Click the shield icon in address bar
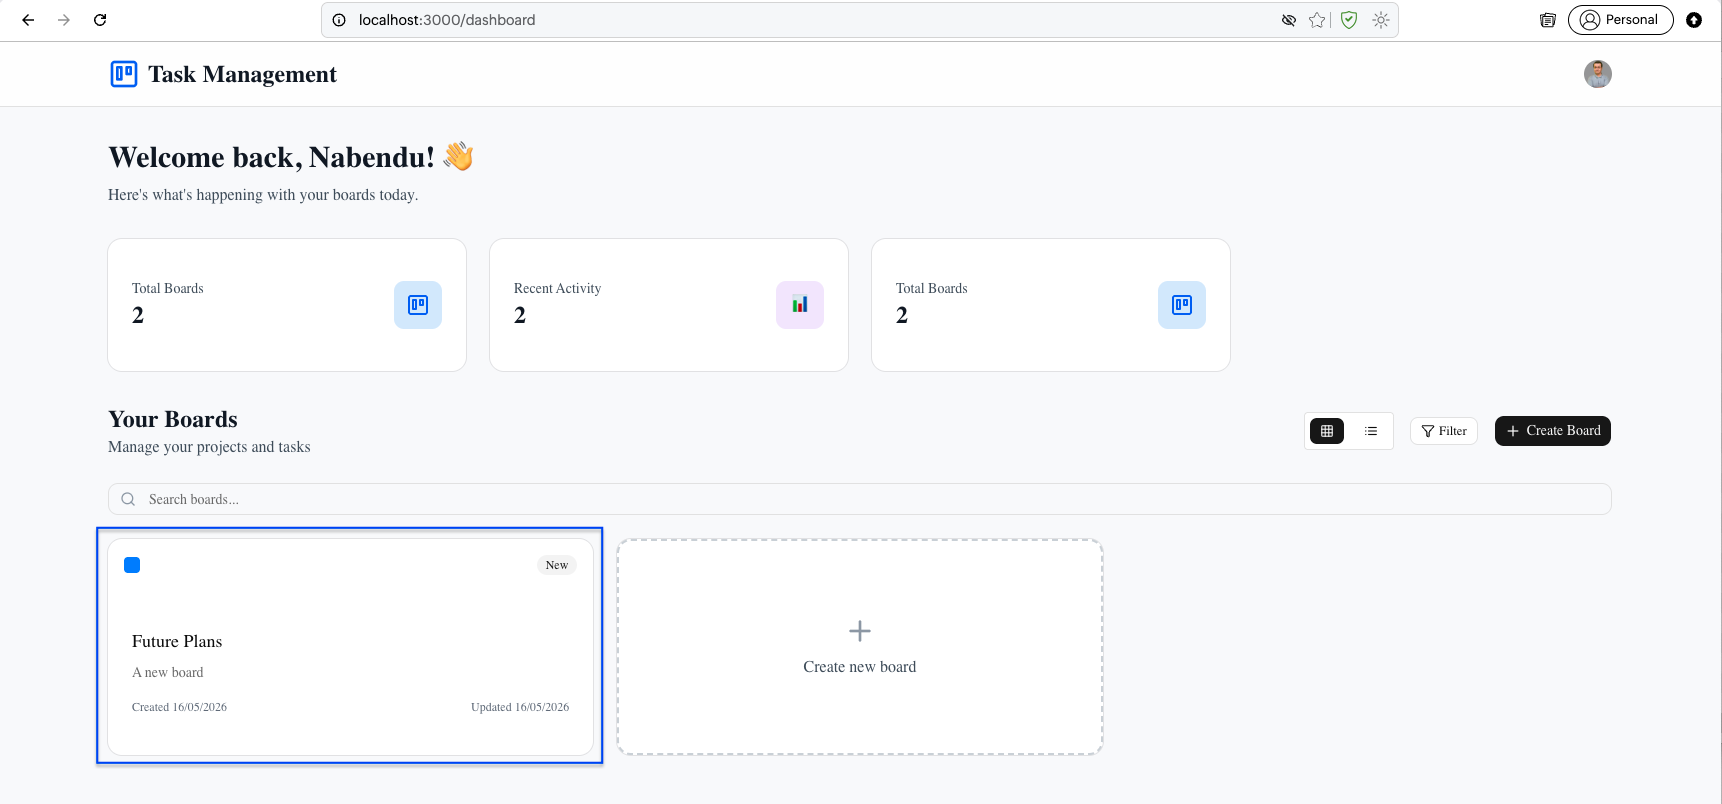The height and width of the screenshot is (804, 1722). [1349, 20]
